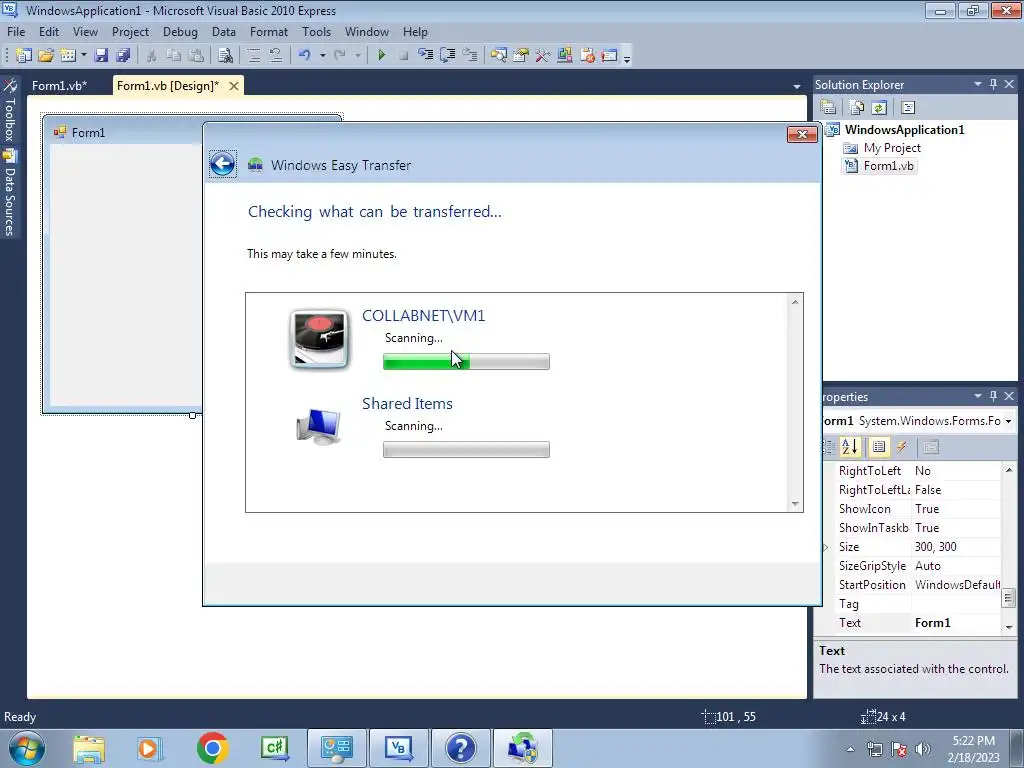Show Events lightning bolt in Properties
Viewport: 1024px width, 768px height.
(902, 447)
